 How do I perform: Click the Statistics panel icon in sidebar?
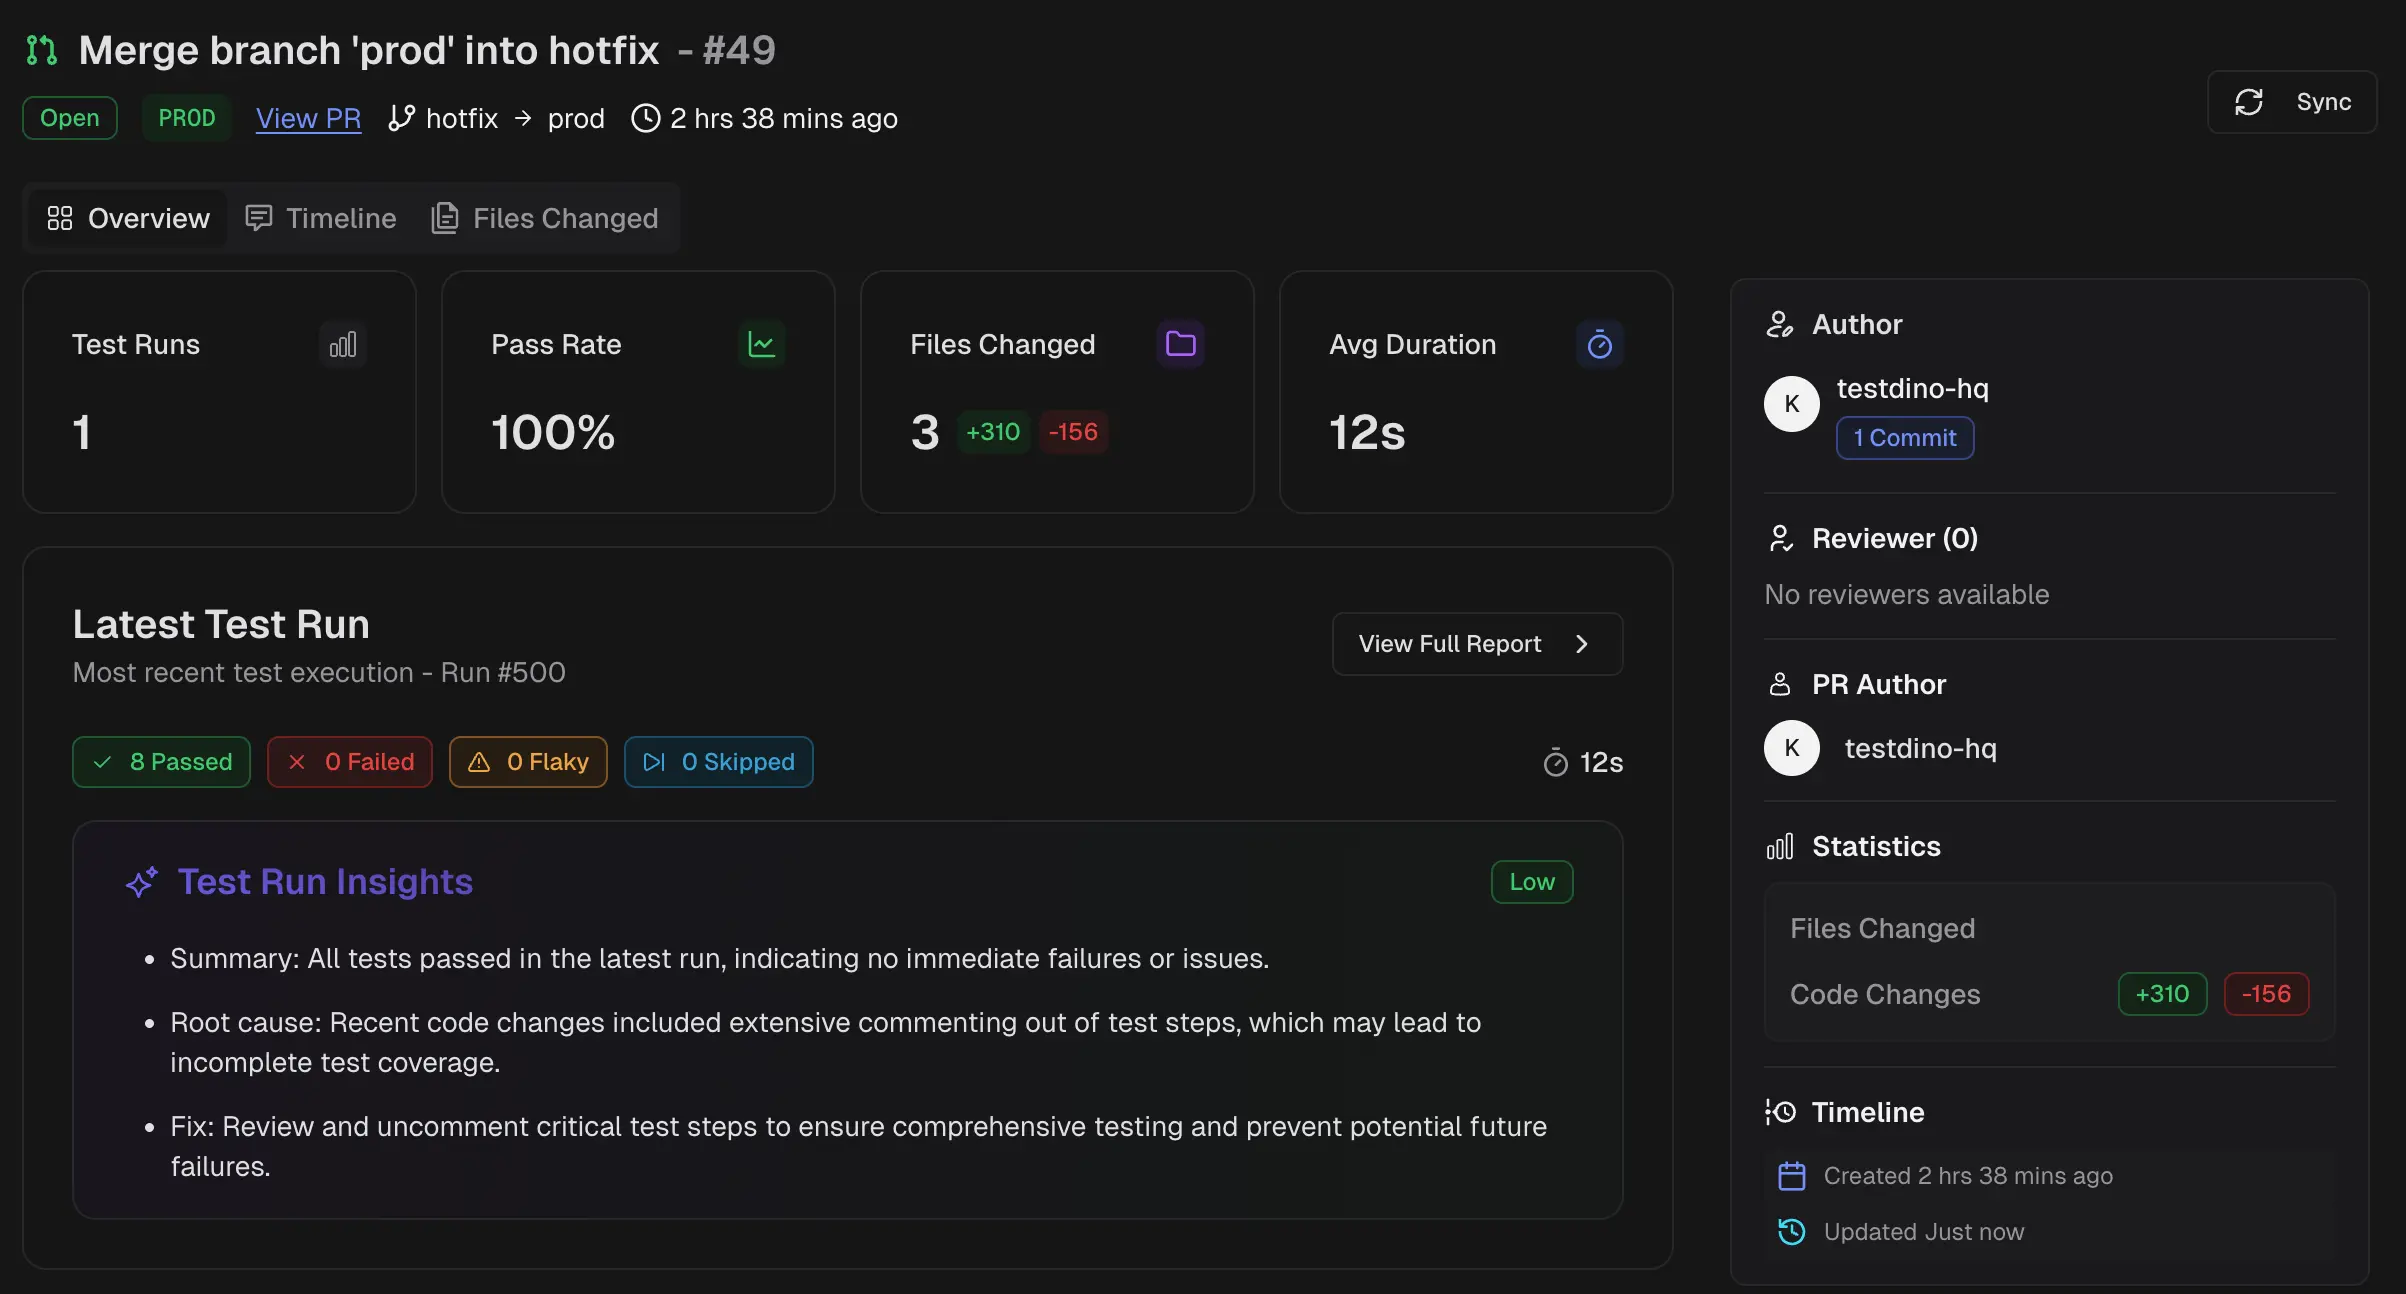(1780, 846)
